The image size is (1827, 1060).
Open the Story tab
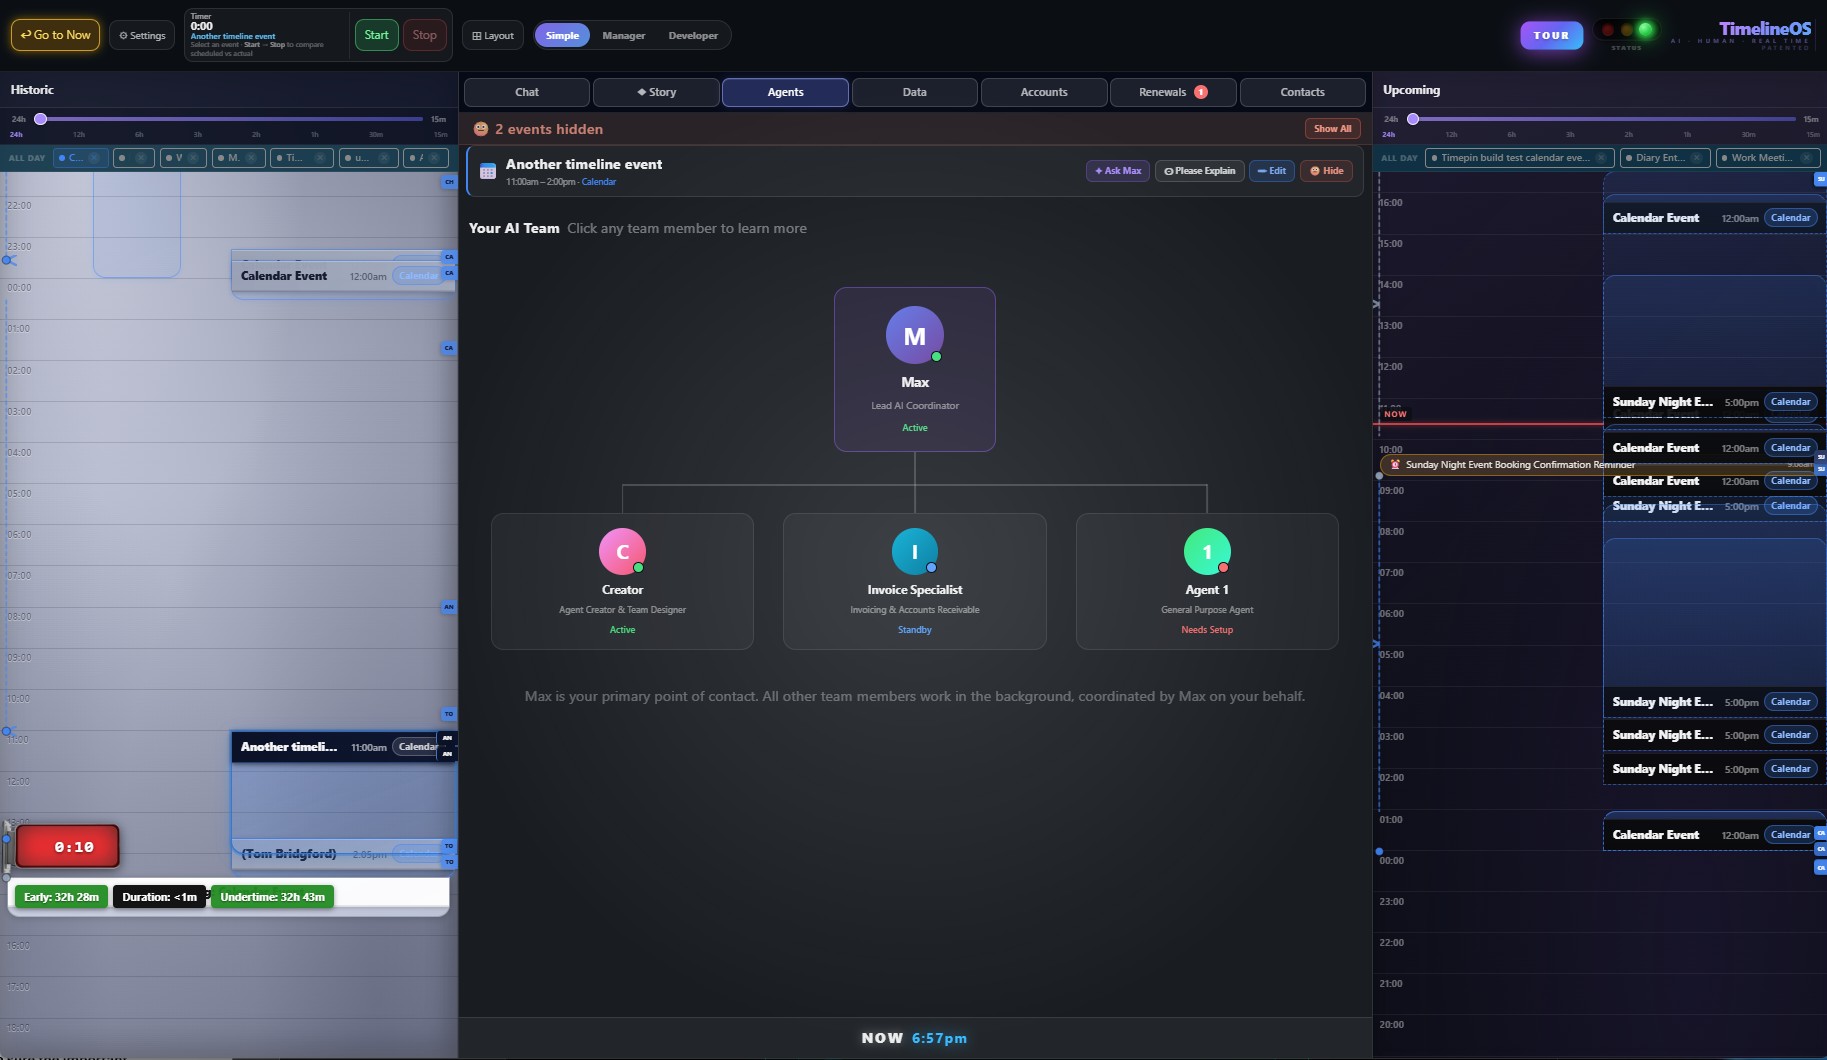tap(656, 92)
